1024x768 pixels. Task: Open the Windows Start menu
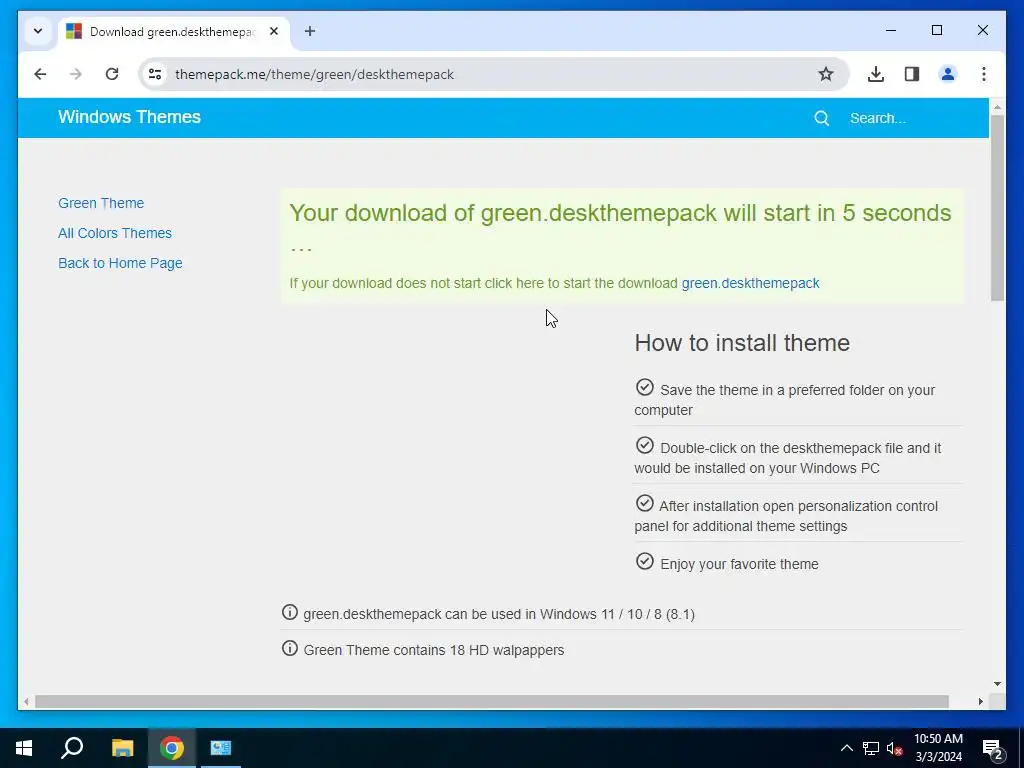click(x=24, y=748)
